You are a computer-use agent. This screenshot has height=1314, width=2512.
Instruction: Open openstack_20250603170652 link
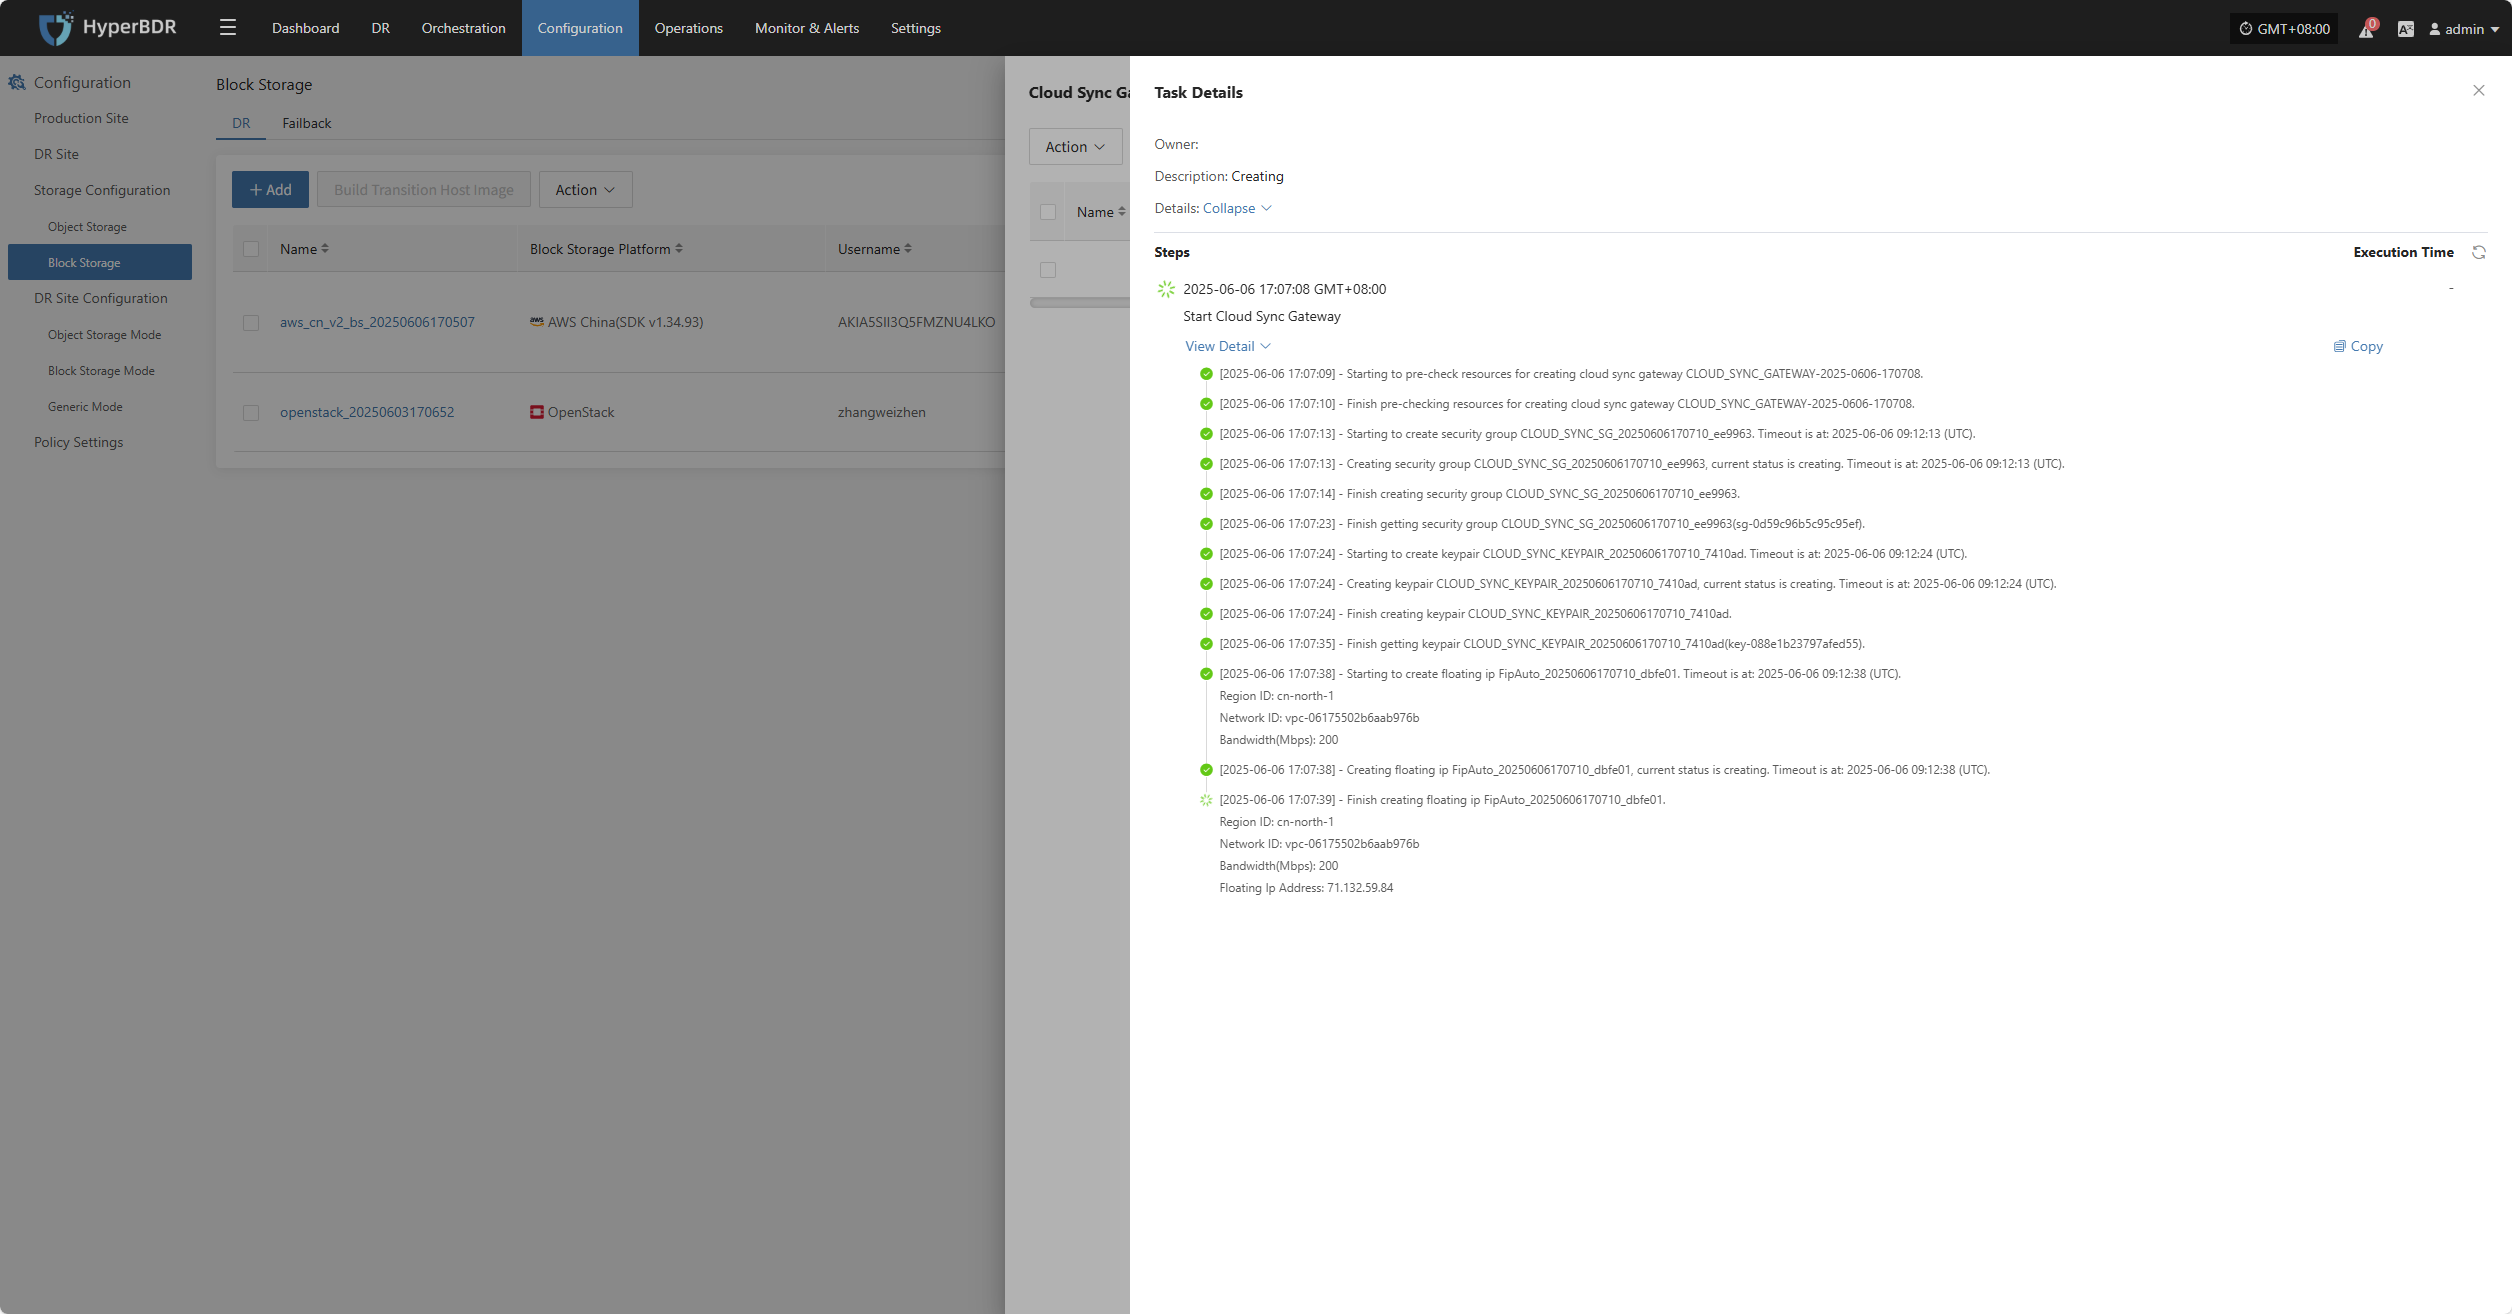tap(367, 412)
